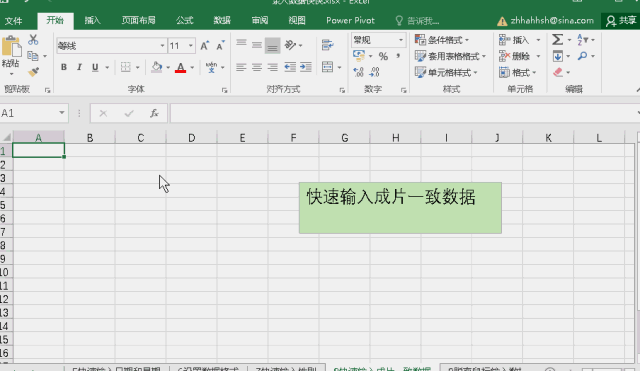Click the Increase Font Size icon
The width and height of the screenshot is (640, 371).
205,46
